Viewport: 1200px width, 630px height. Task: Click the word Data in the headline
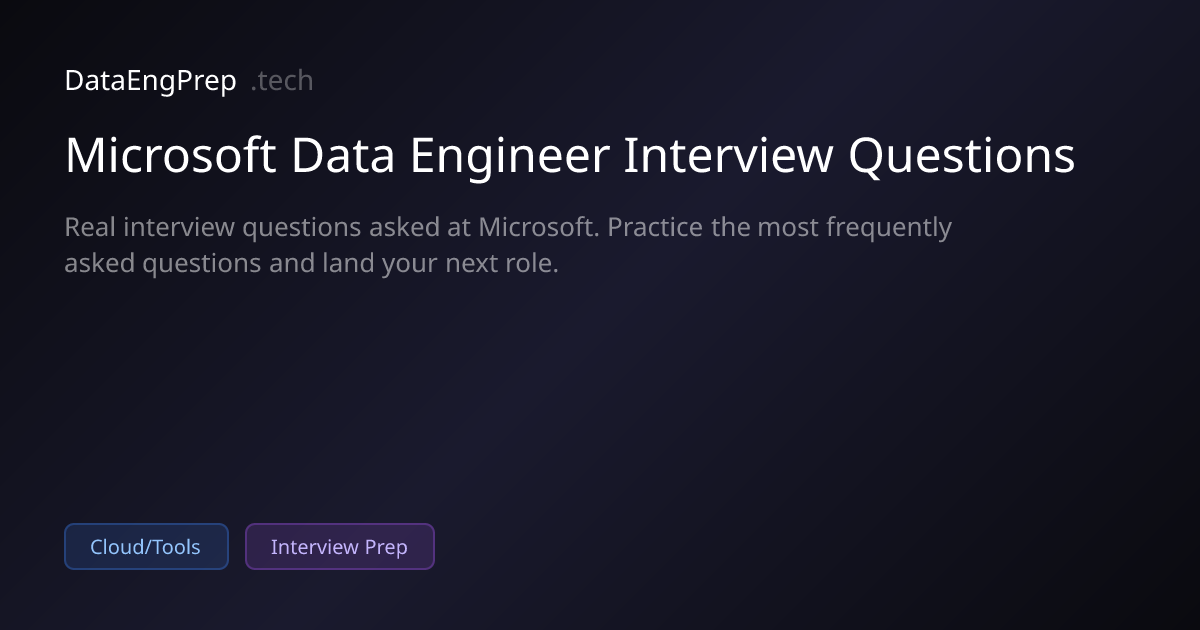coord(335,157)
